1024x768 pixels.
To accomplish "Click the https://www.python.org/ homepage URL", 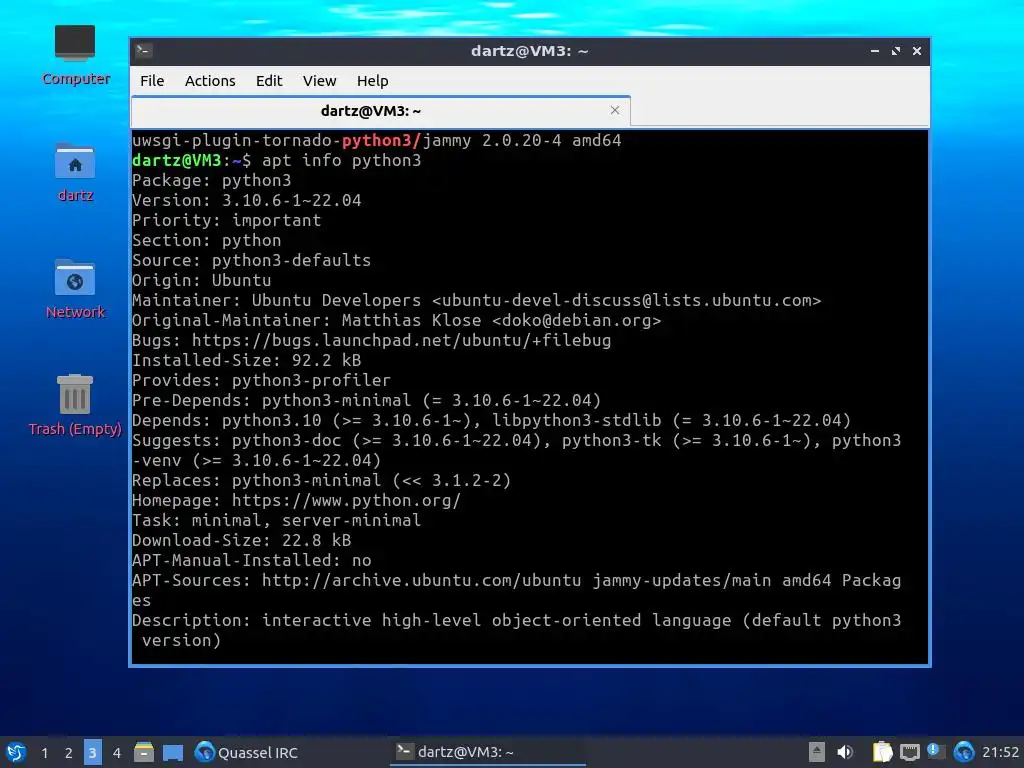I will [x=346, y=501].
